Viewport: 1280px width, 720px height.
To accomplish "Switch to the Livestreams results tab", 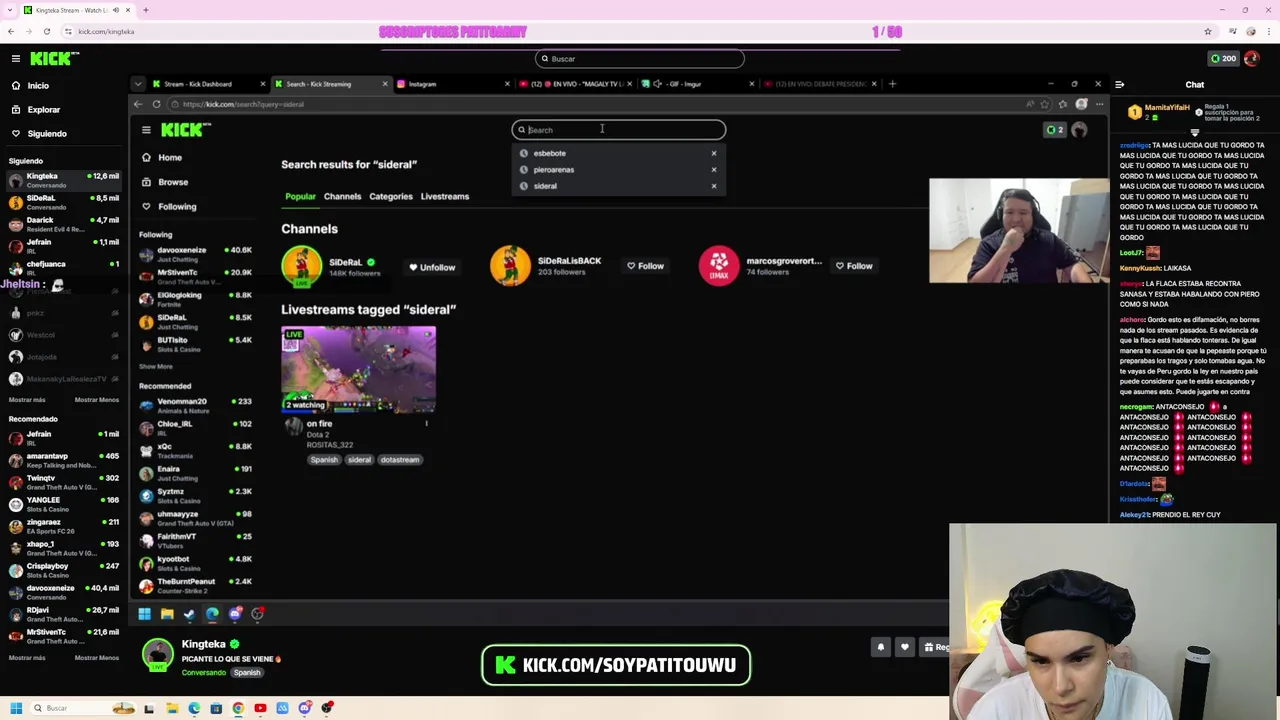I will [x=445, y=197].
